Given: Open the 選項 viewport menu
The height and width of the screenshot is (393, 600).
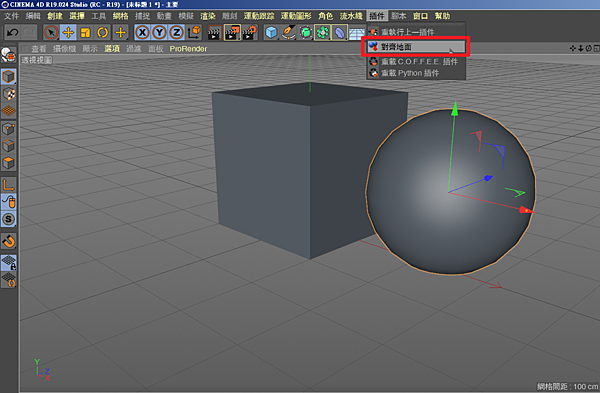Looking at the screenshot, I should click(x=112, y=49).
